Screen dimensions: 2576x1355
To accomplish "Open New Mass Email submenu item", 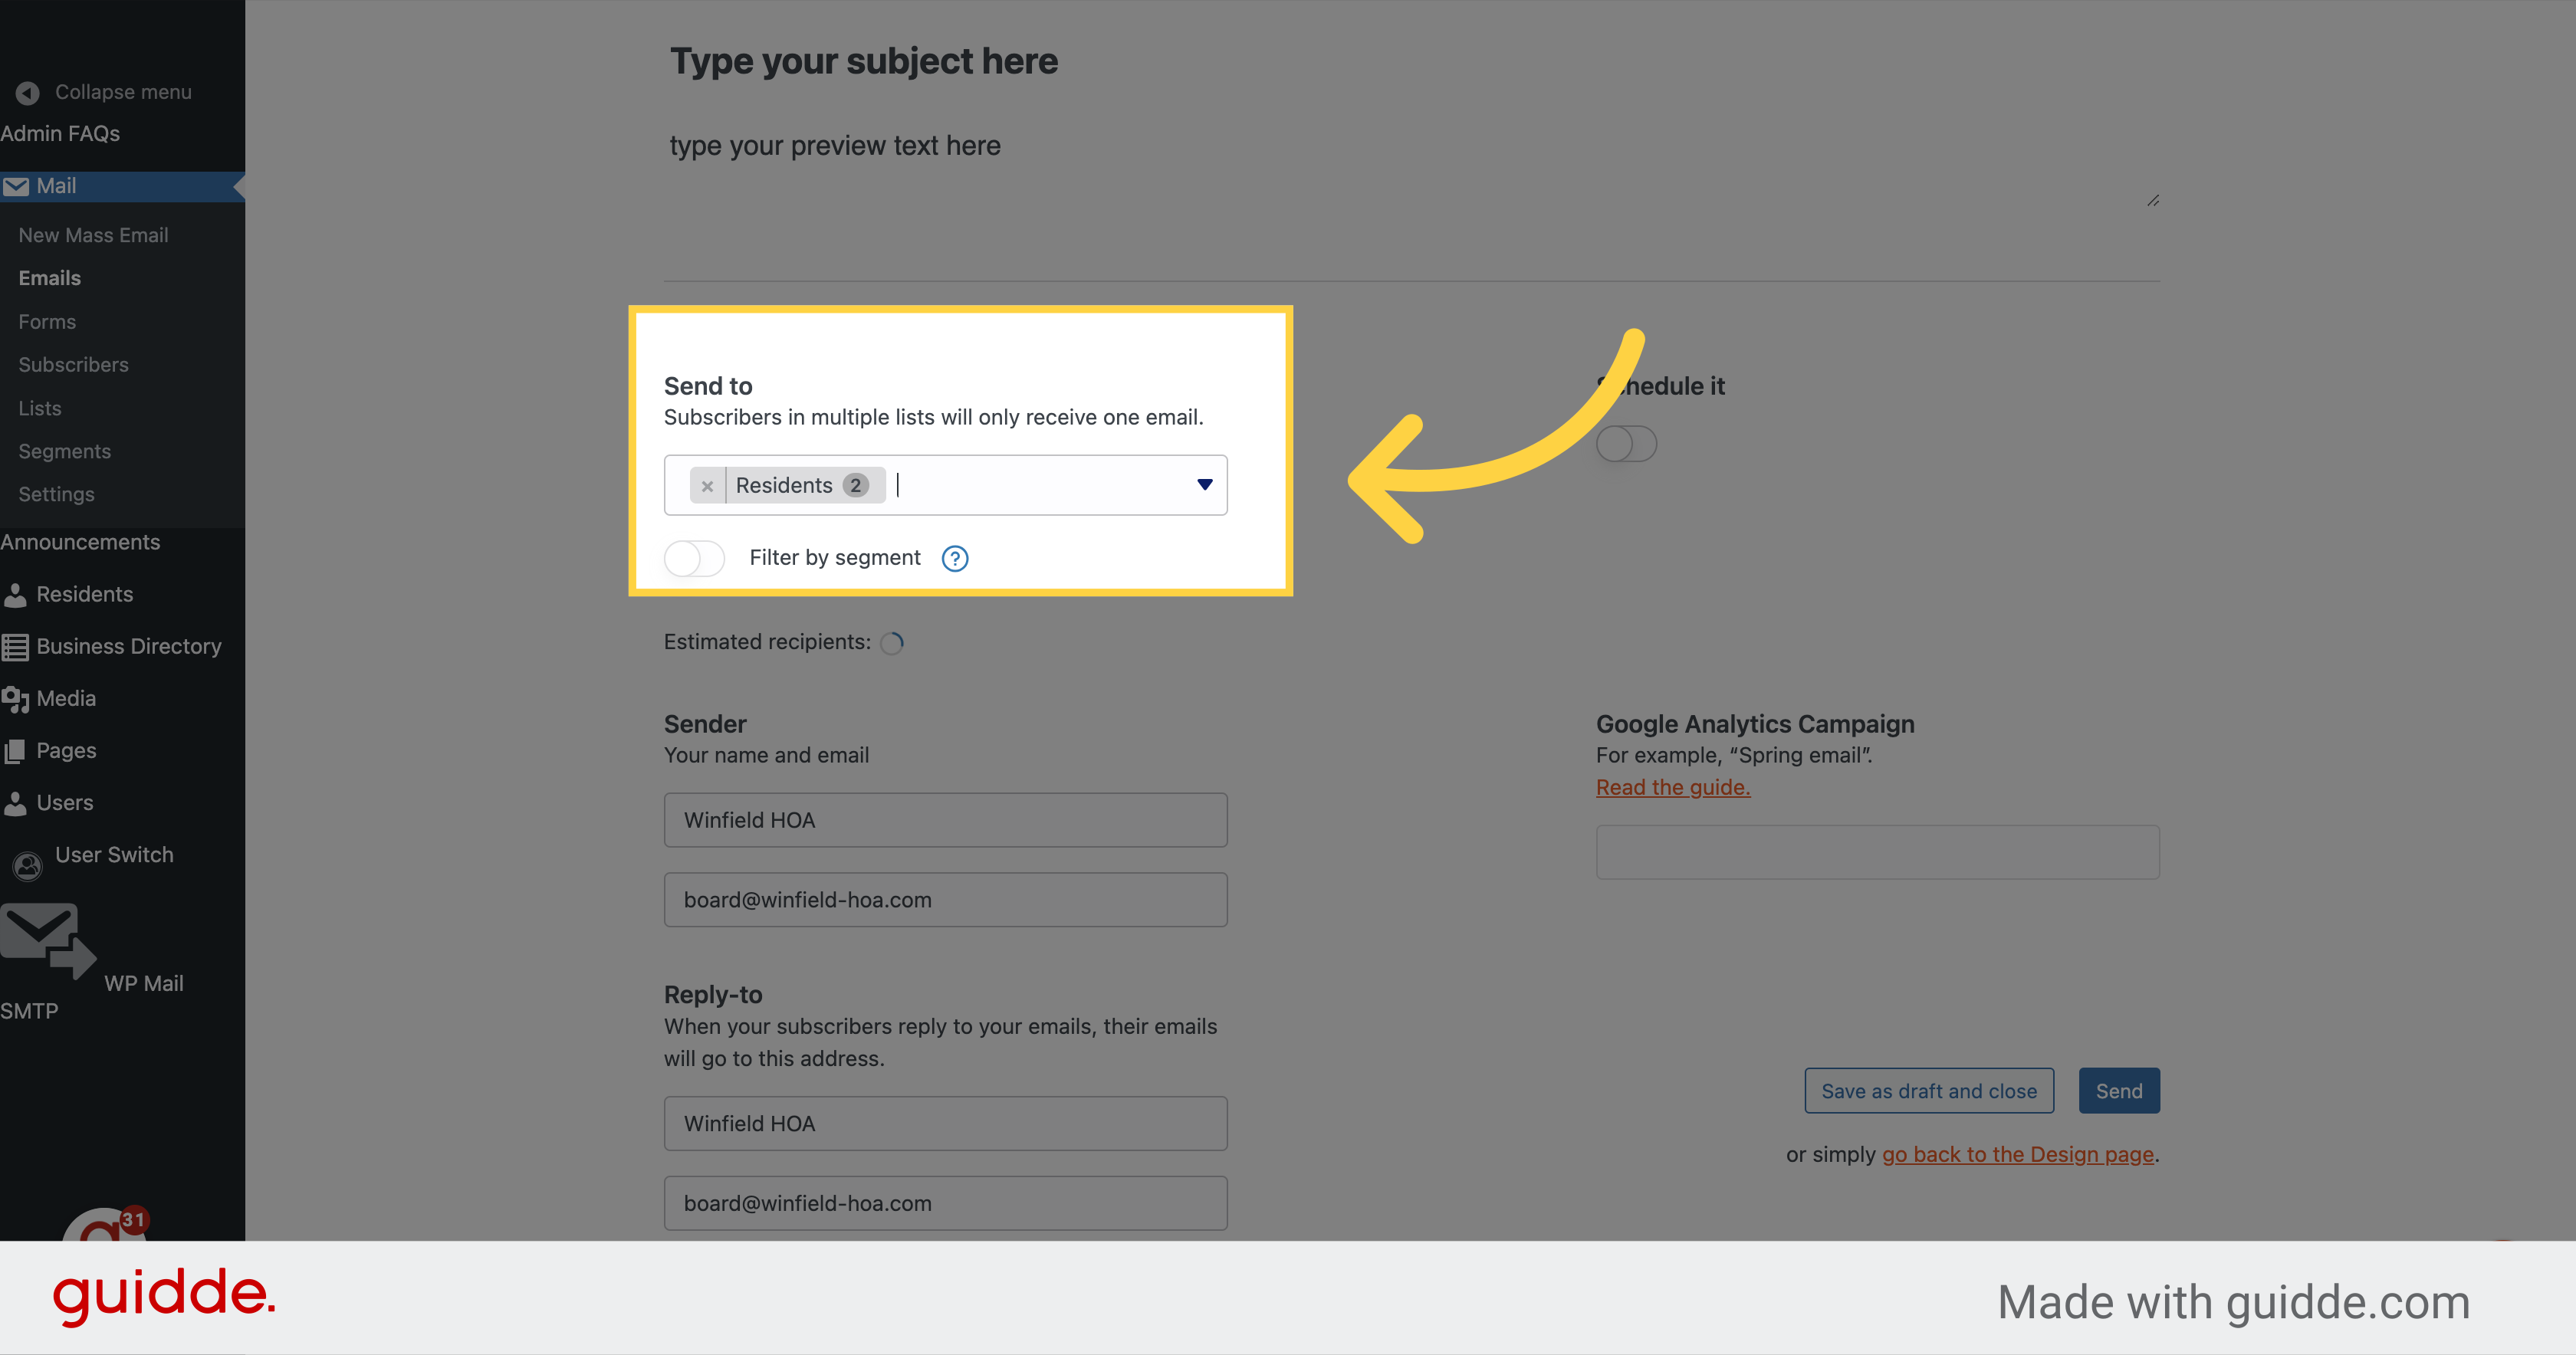I will point(93,236).
